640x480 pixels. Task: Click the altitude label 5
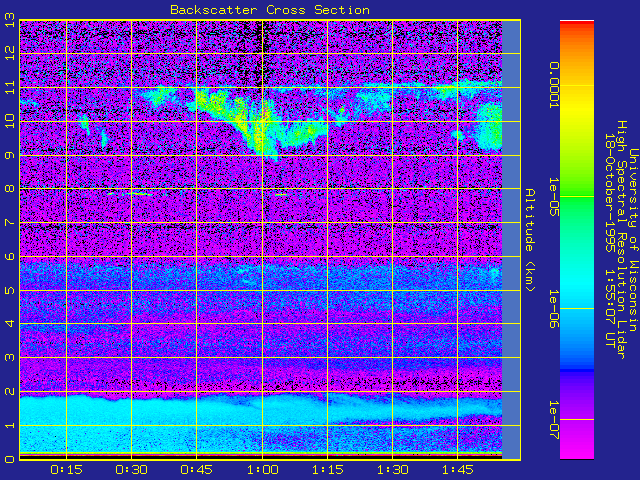9,290
